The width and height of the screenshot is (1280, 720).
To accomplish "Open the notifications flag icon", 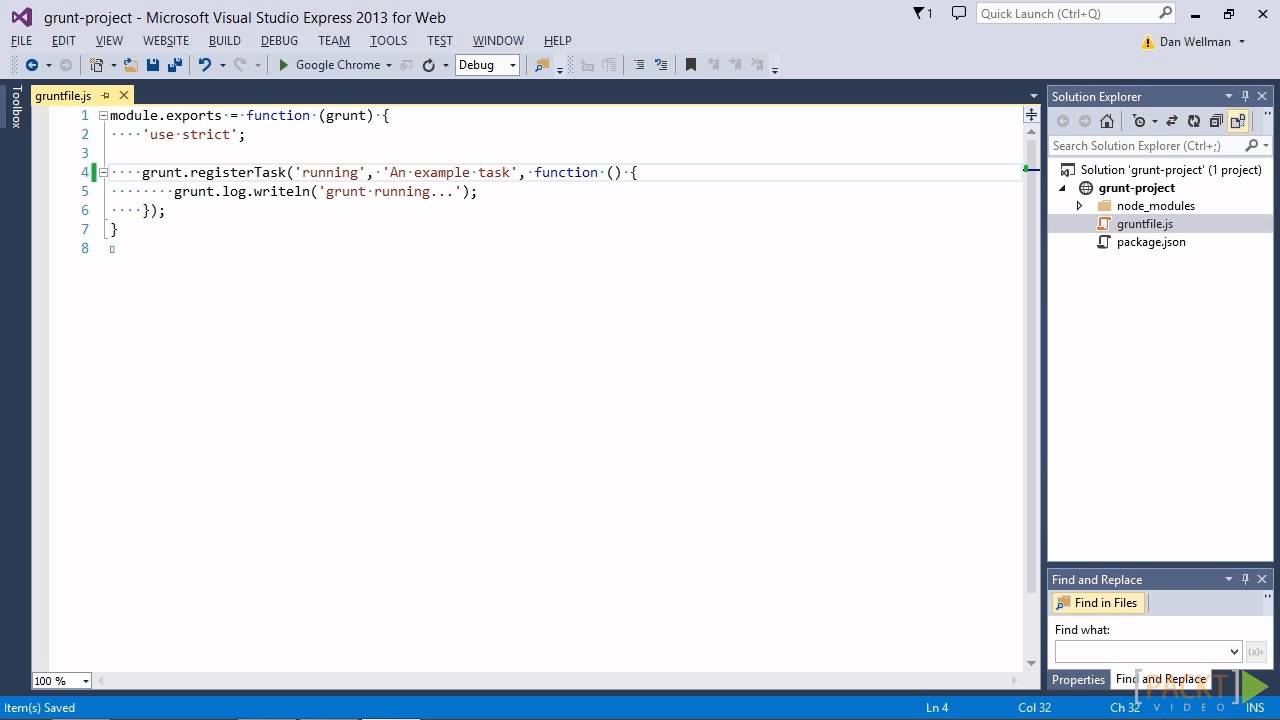I will [920, 13].
